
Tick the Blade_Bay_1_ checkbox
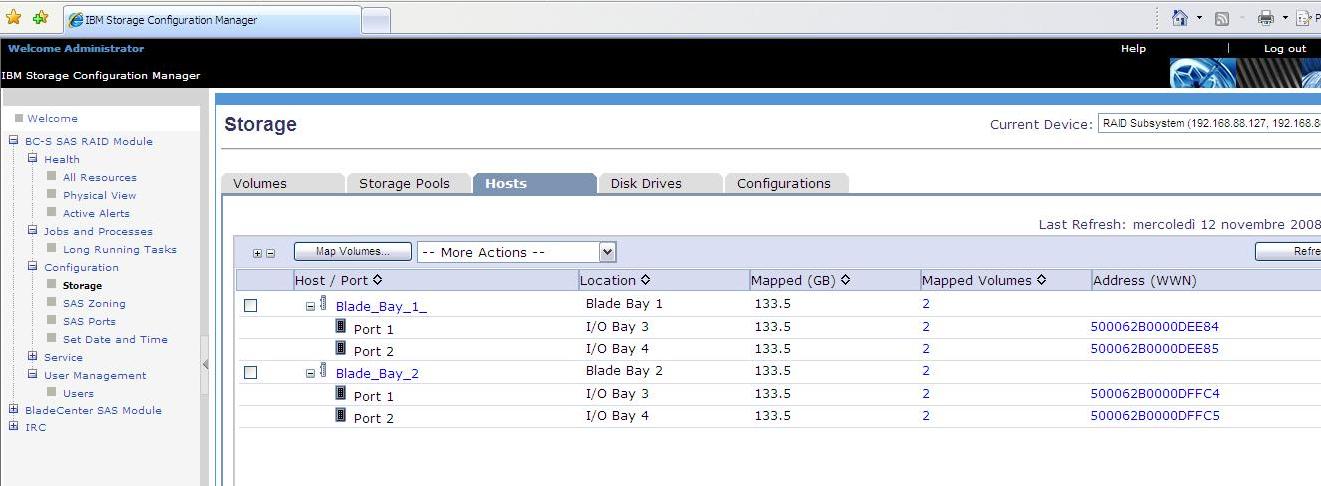[251, 305]
